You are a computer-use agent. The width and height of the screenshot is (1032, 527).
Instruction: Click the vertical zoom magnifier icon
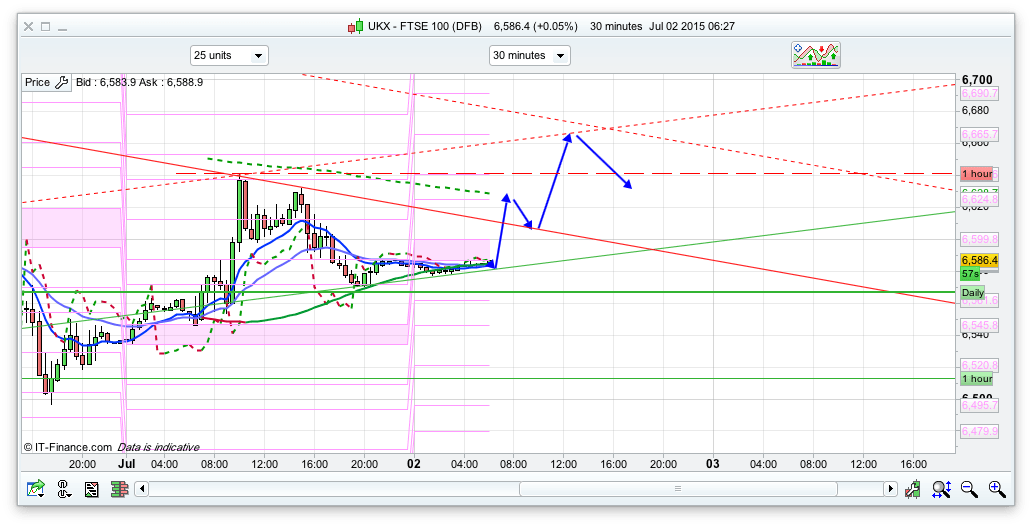(x=941, y=489)
